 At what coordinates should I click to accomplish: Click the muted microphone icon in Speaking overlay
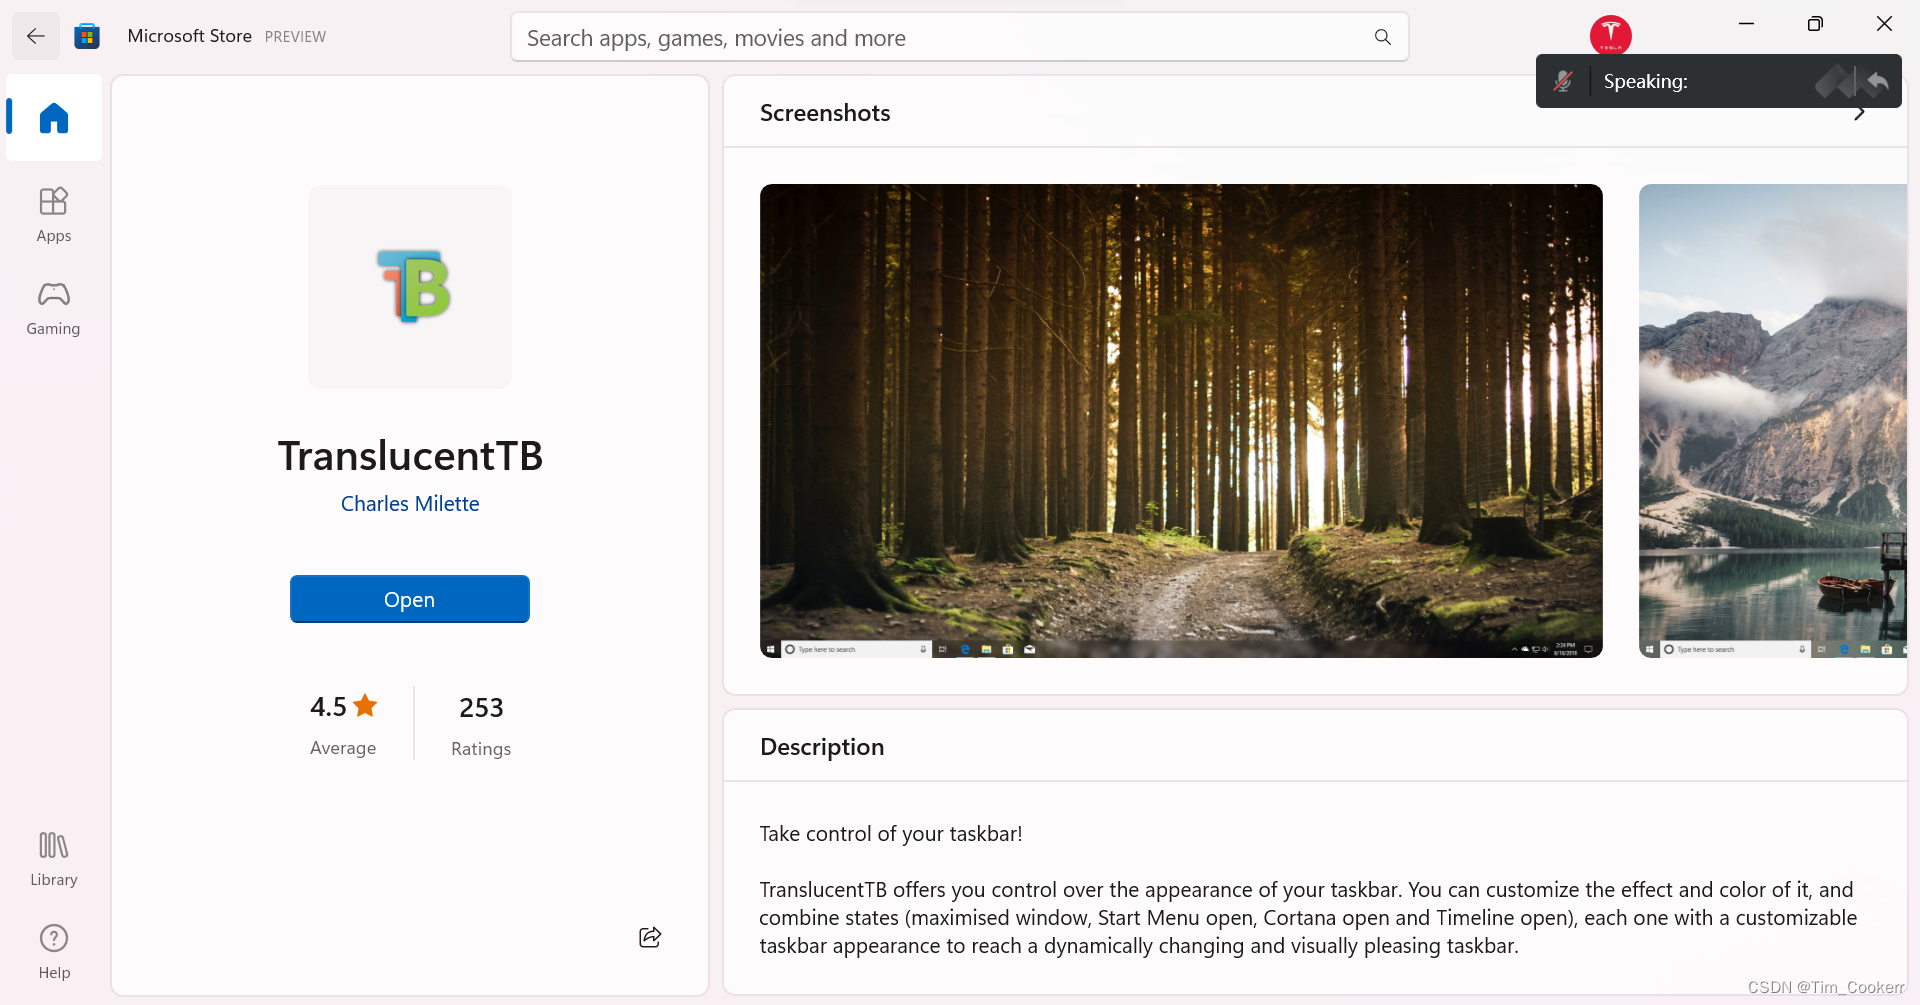(1563, 81)
